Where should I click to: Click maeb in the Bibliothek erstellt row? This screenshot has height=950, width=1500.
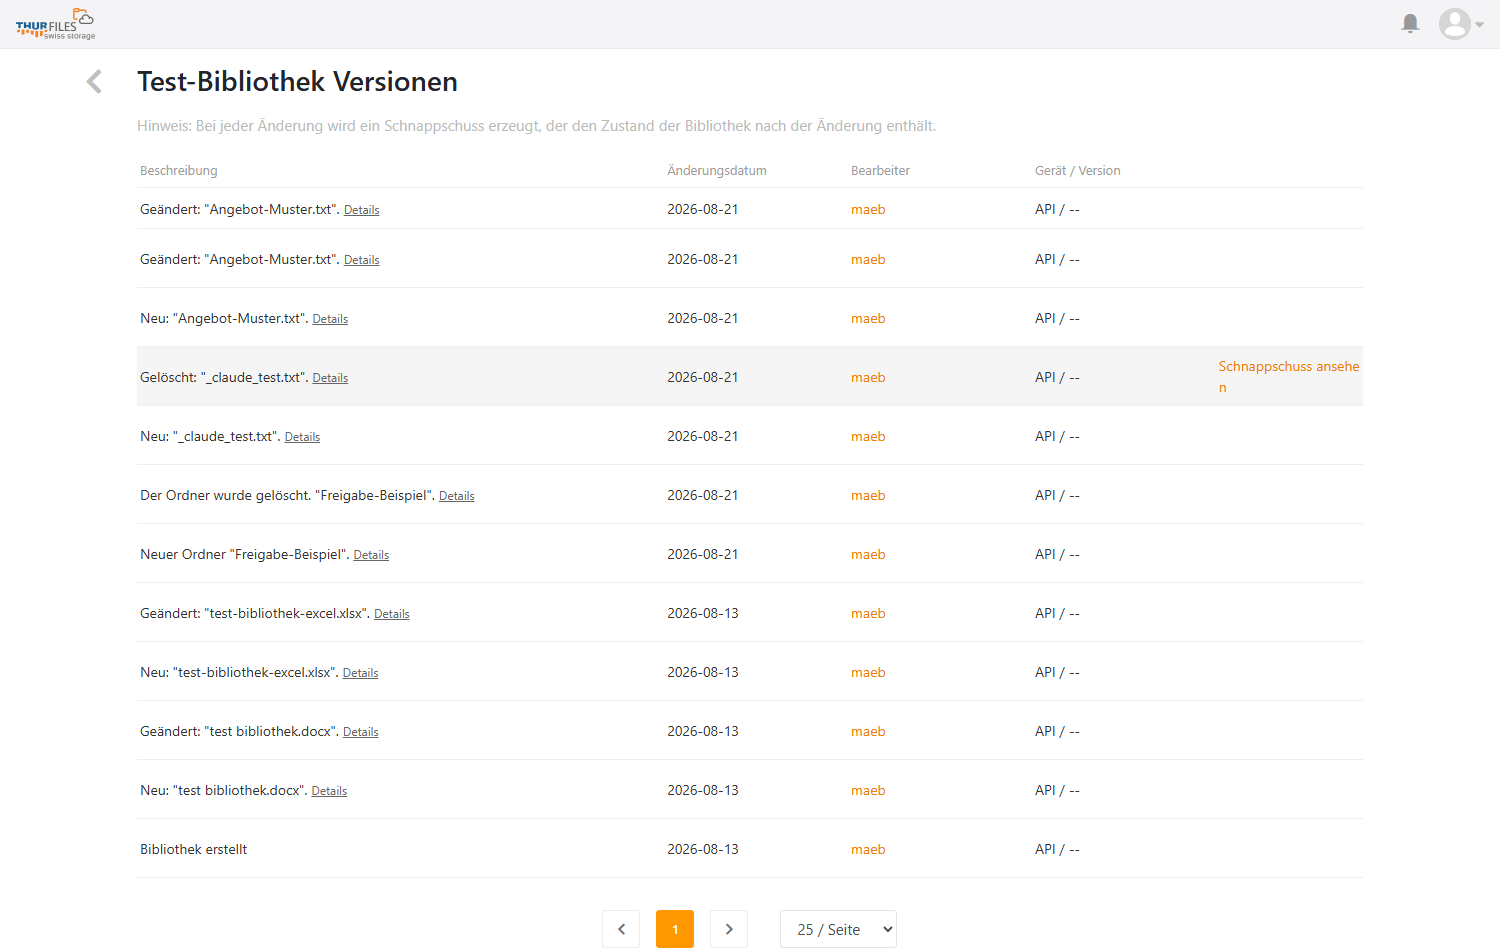coord(868,849)
